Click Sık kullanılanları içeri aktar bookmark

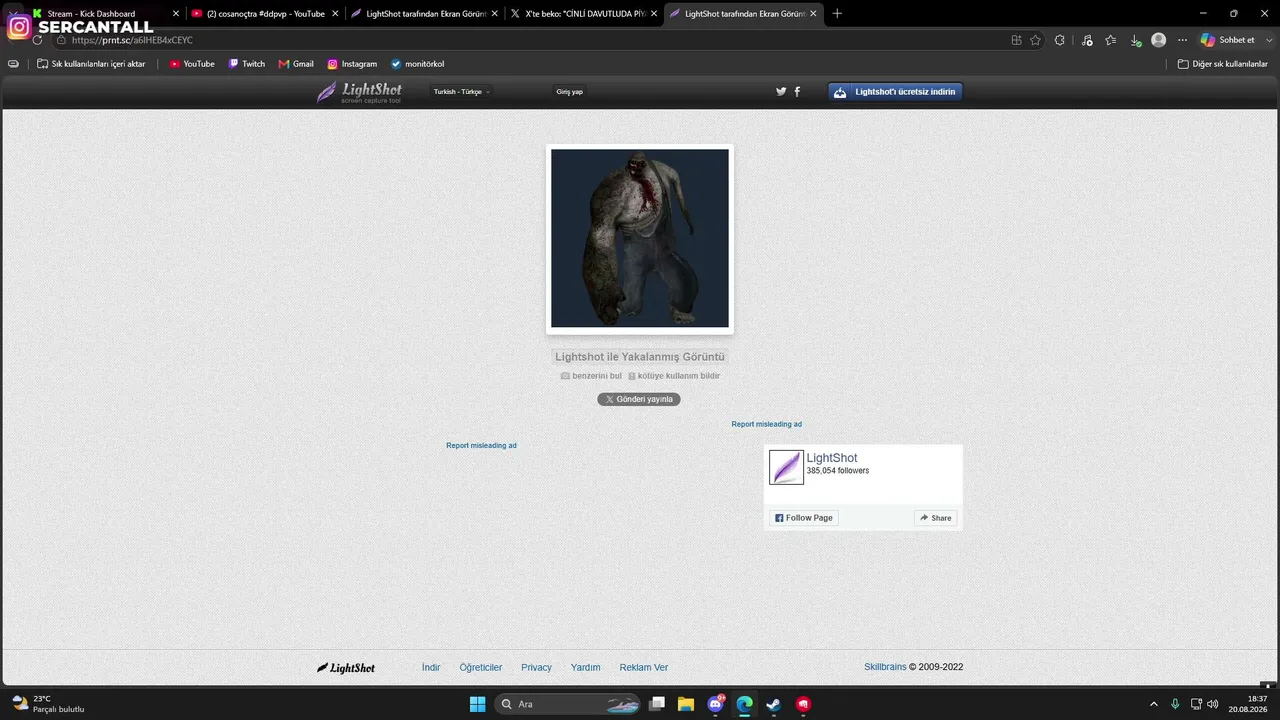pyautogui.click(x=91, y=64)
